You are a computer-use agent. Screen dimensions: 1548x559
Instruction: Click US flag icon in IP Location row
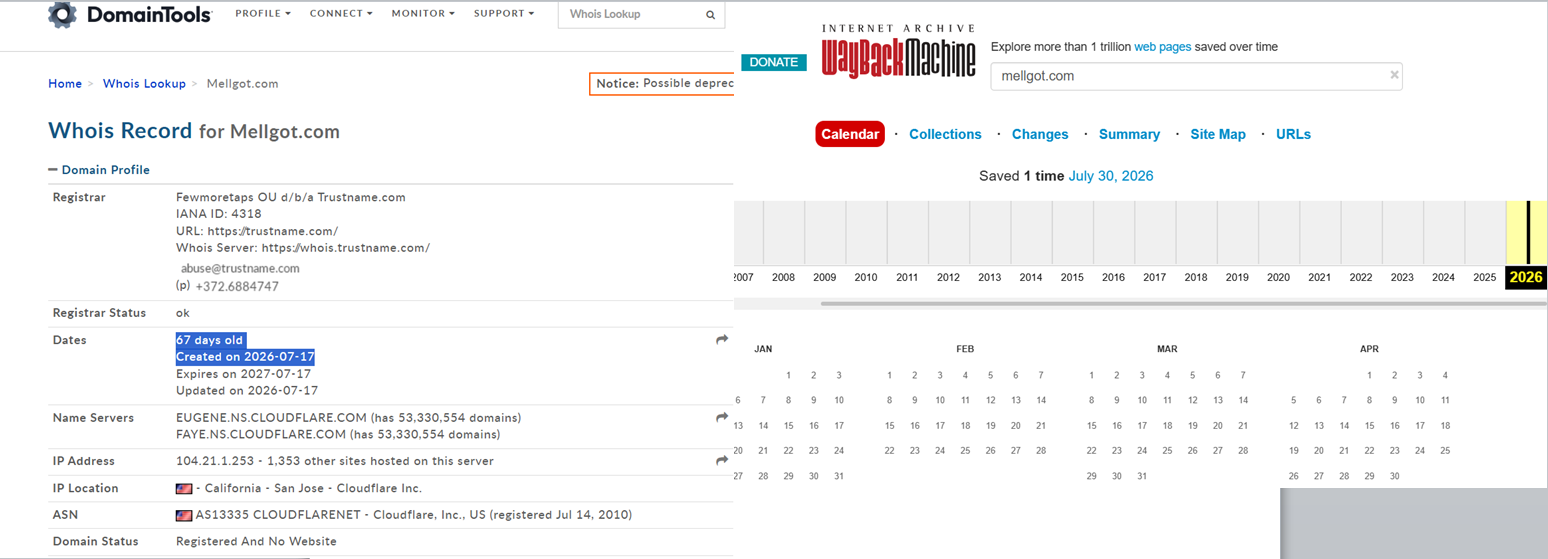coord(184,489)
